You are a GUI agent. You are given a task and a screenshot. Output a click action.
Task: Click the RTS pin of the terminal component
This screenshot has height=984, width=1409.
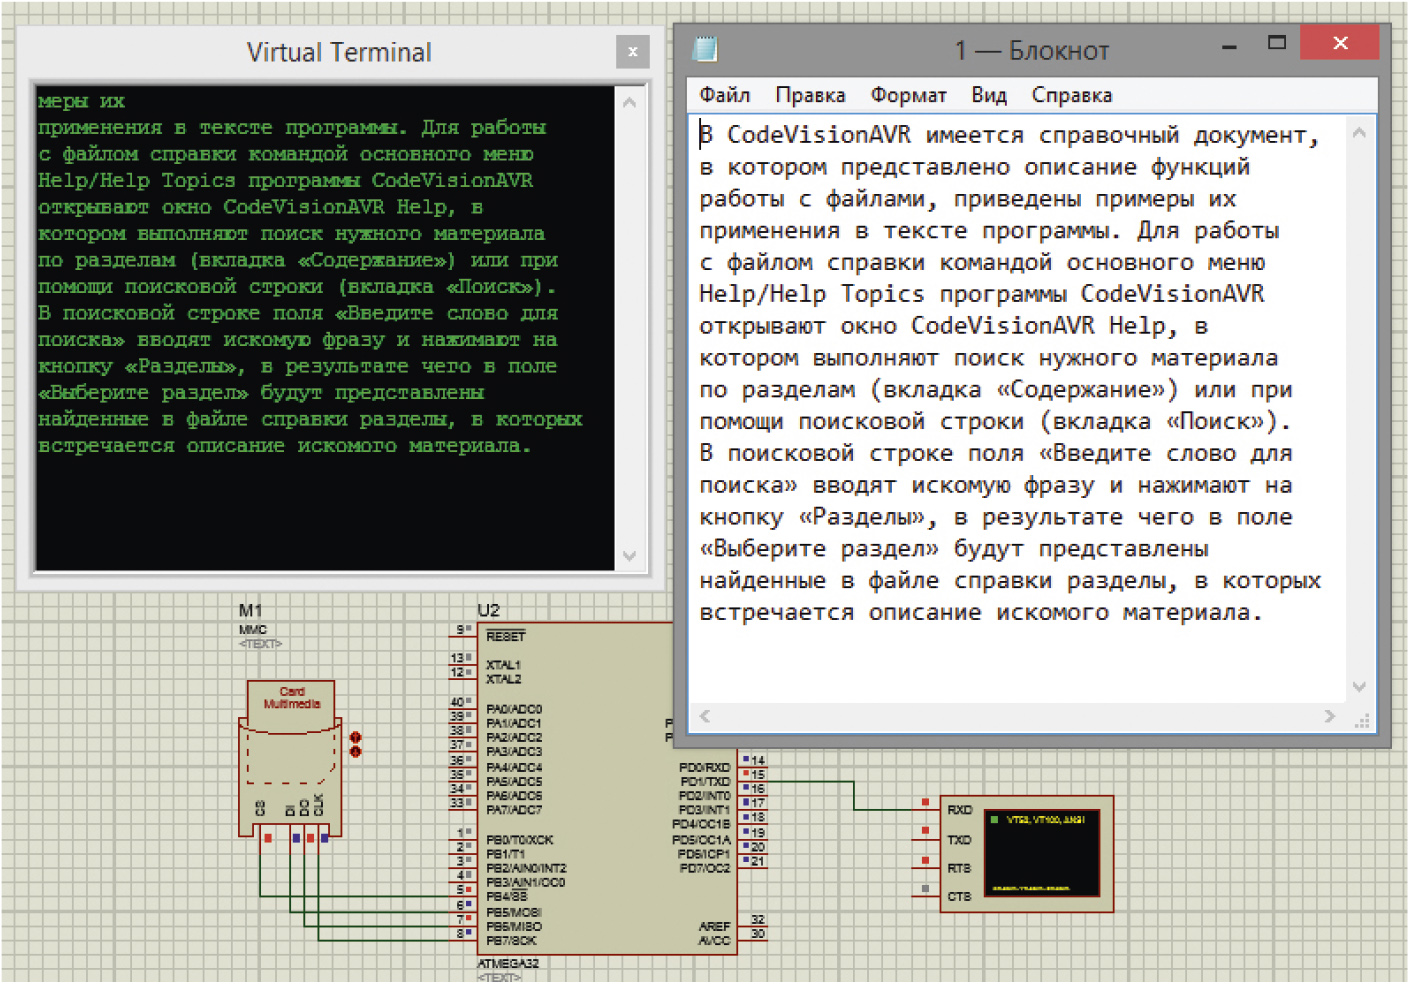959,868
